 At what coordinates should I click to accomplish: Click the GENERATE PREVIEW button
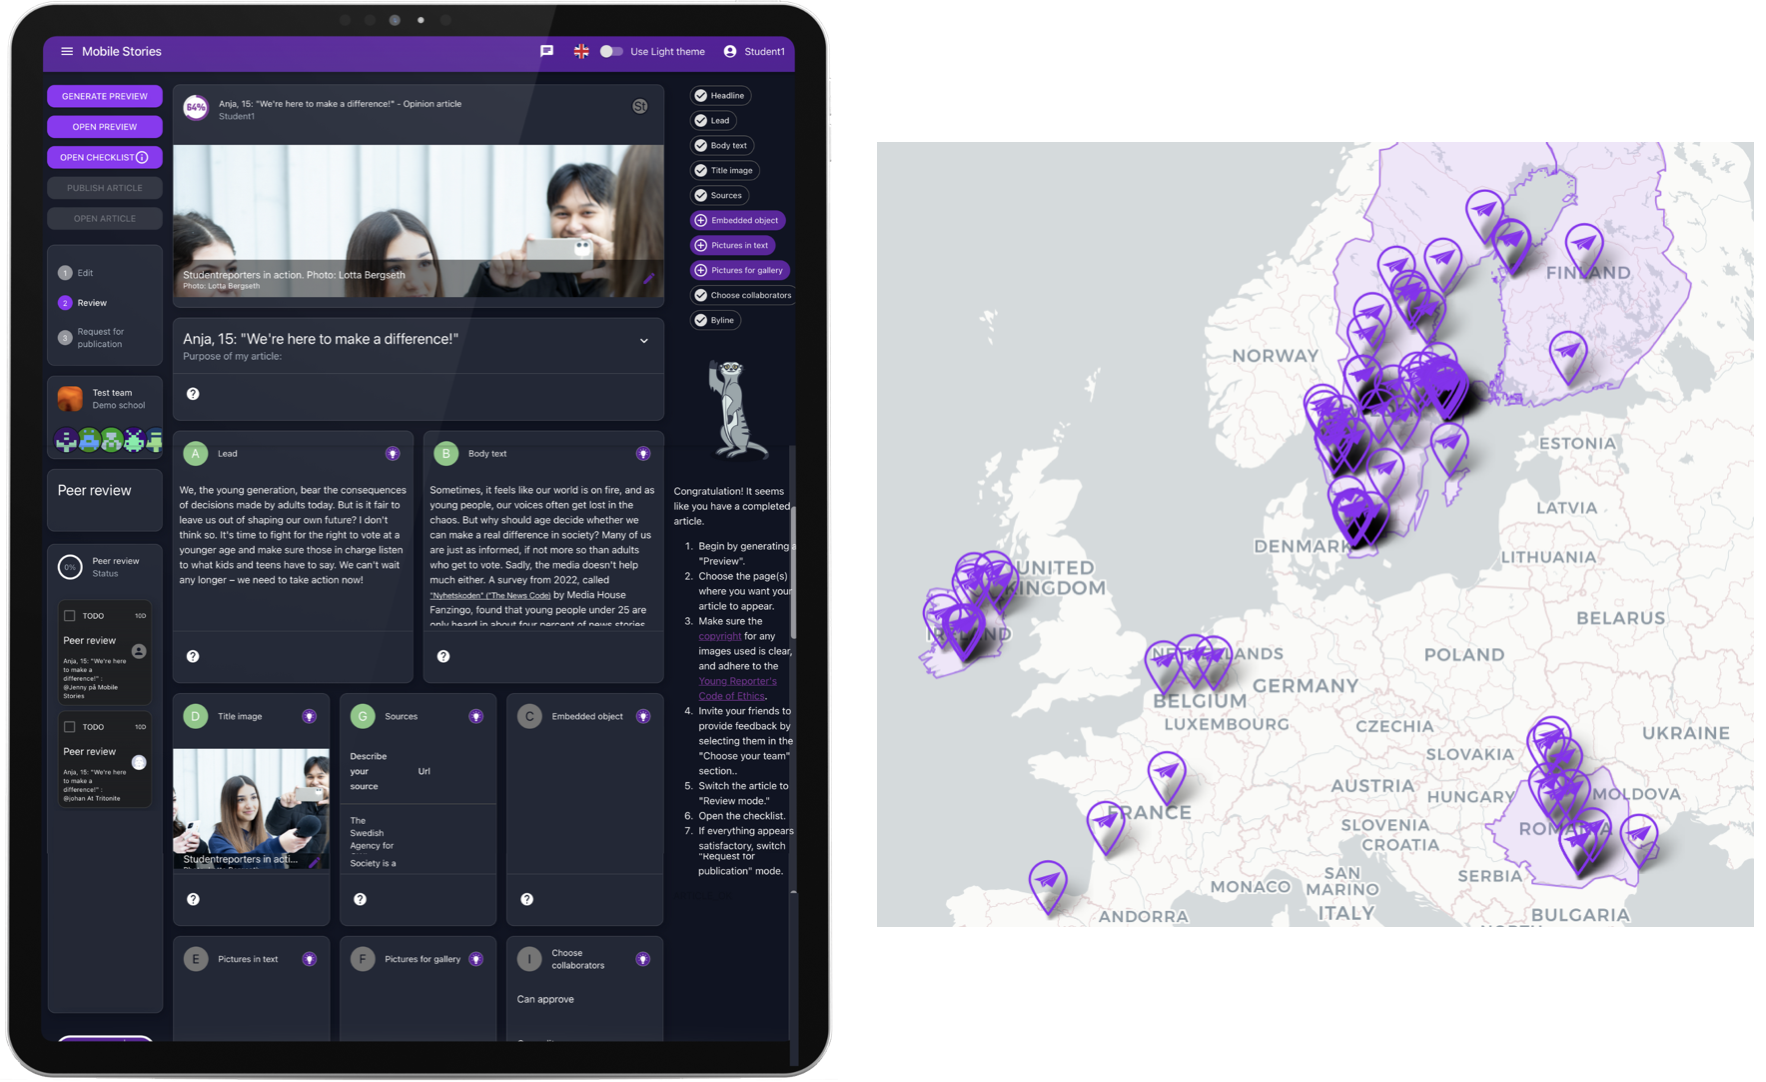[x=104, y=96]
